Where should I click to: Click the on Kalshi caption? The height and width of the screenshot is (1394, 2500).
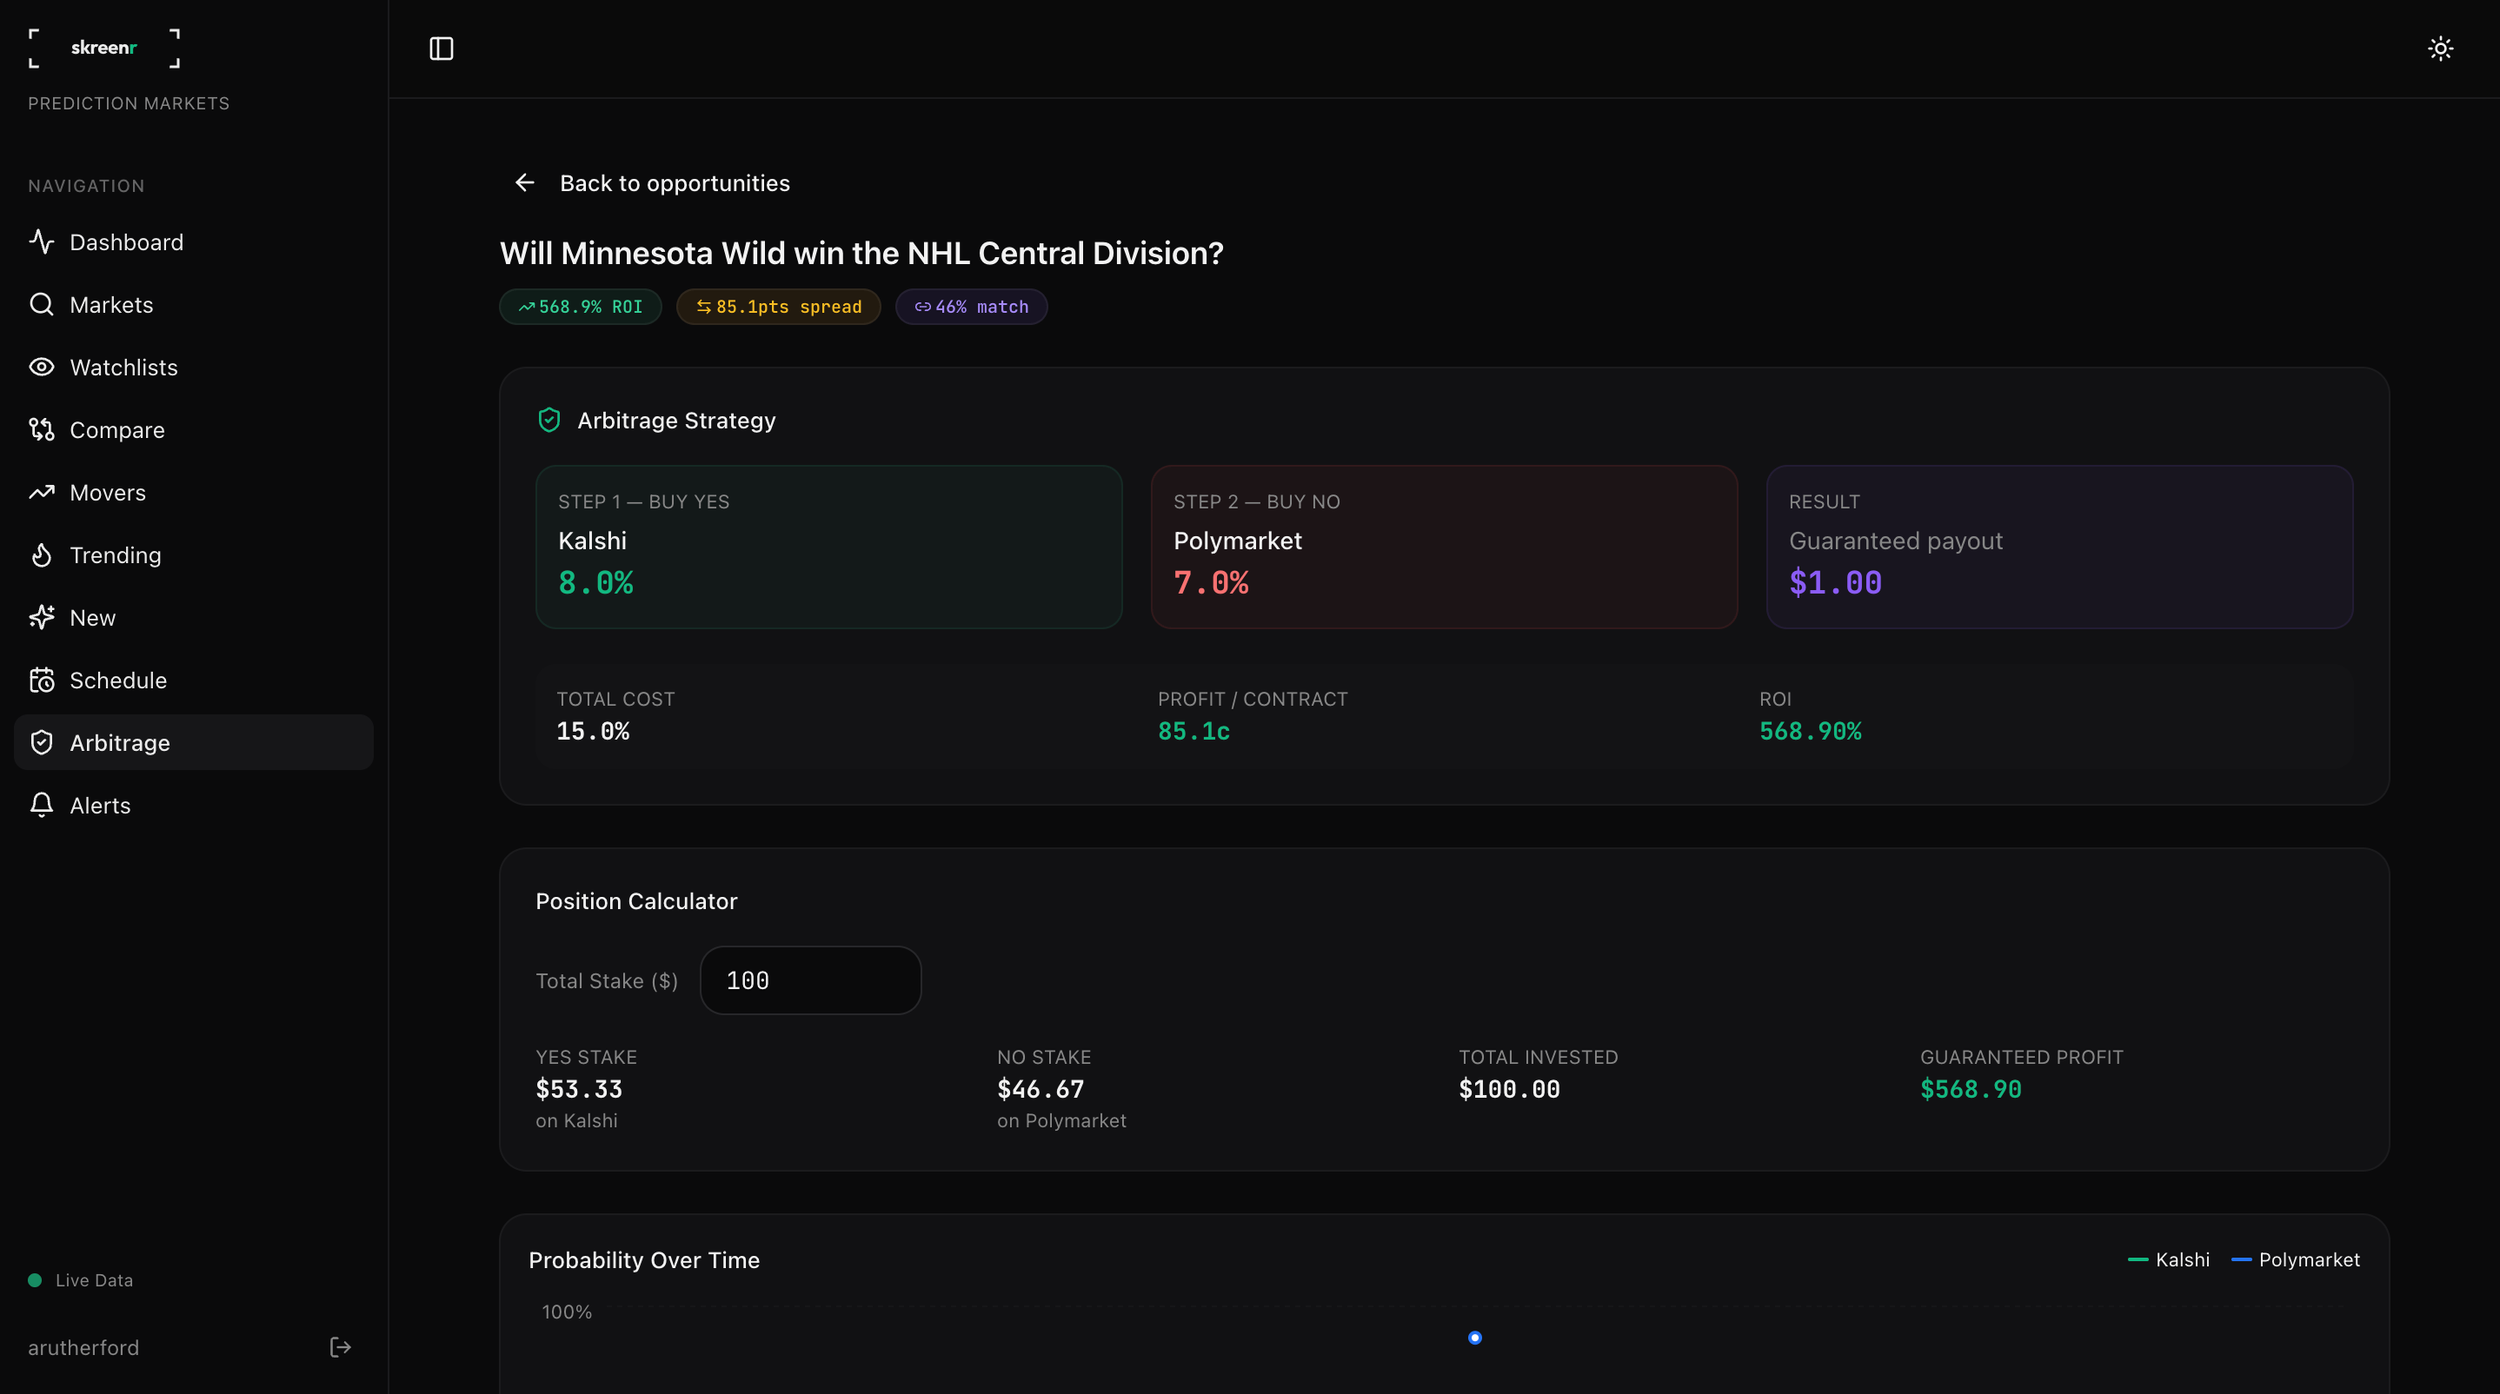point(576,1121)
